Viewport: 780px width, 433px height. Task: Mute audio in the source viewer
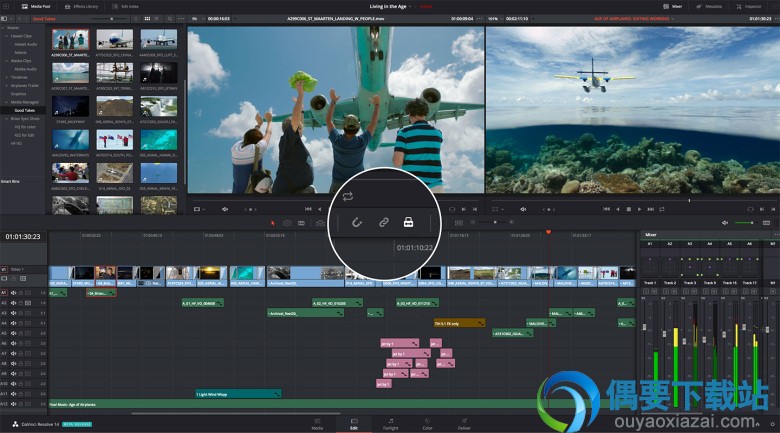pos(225,209)
